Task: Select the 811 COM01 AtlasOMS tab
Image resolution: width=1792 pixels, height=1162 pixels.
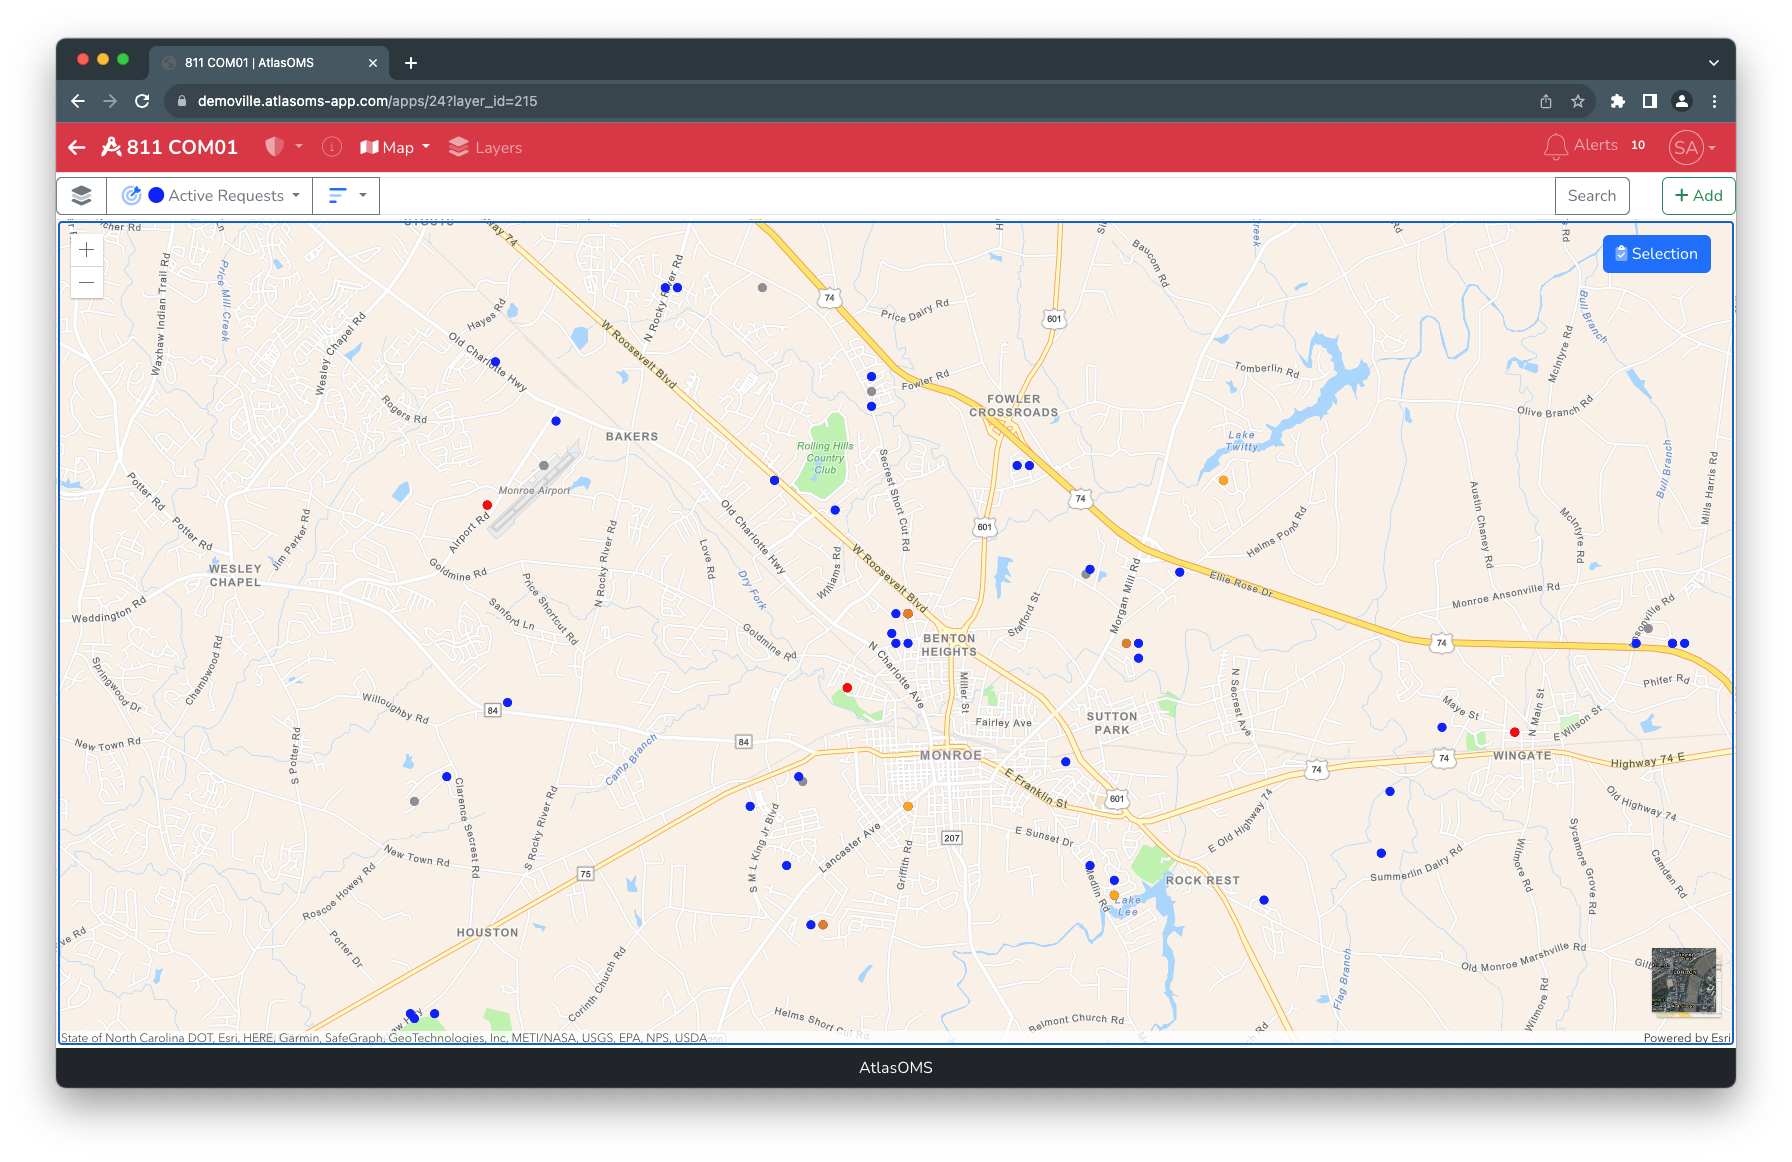Action: [268, 62]
